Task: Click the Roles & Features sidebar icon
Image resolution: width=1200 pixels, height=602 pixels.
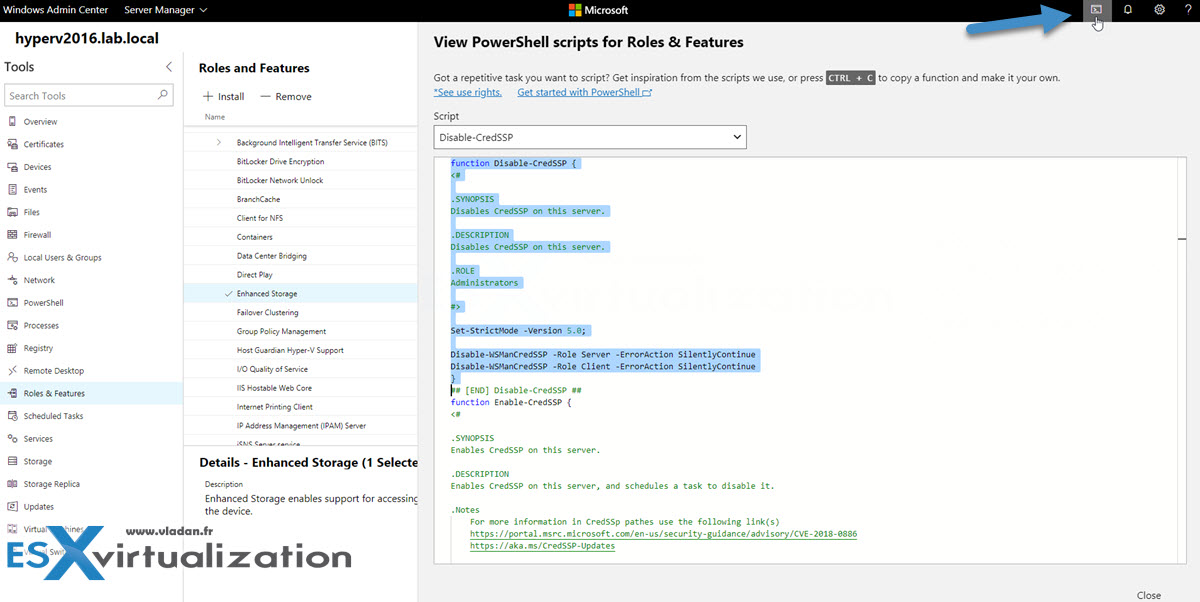Action: [x=13, y=393]
